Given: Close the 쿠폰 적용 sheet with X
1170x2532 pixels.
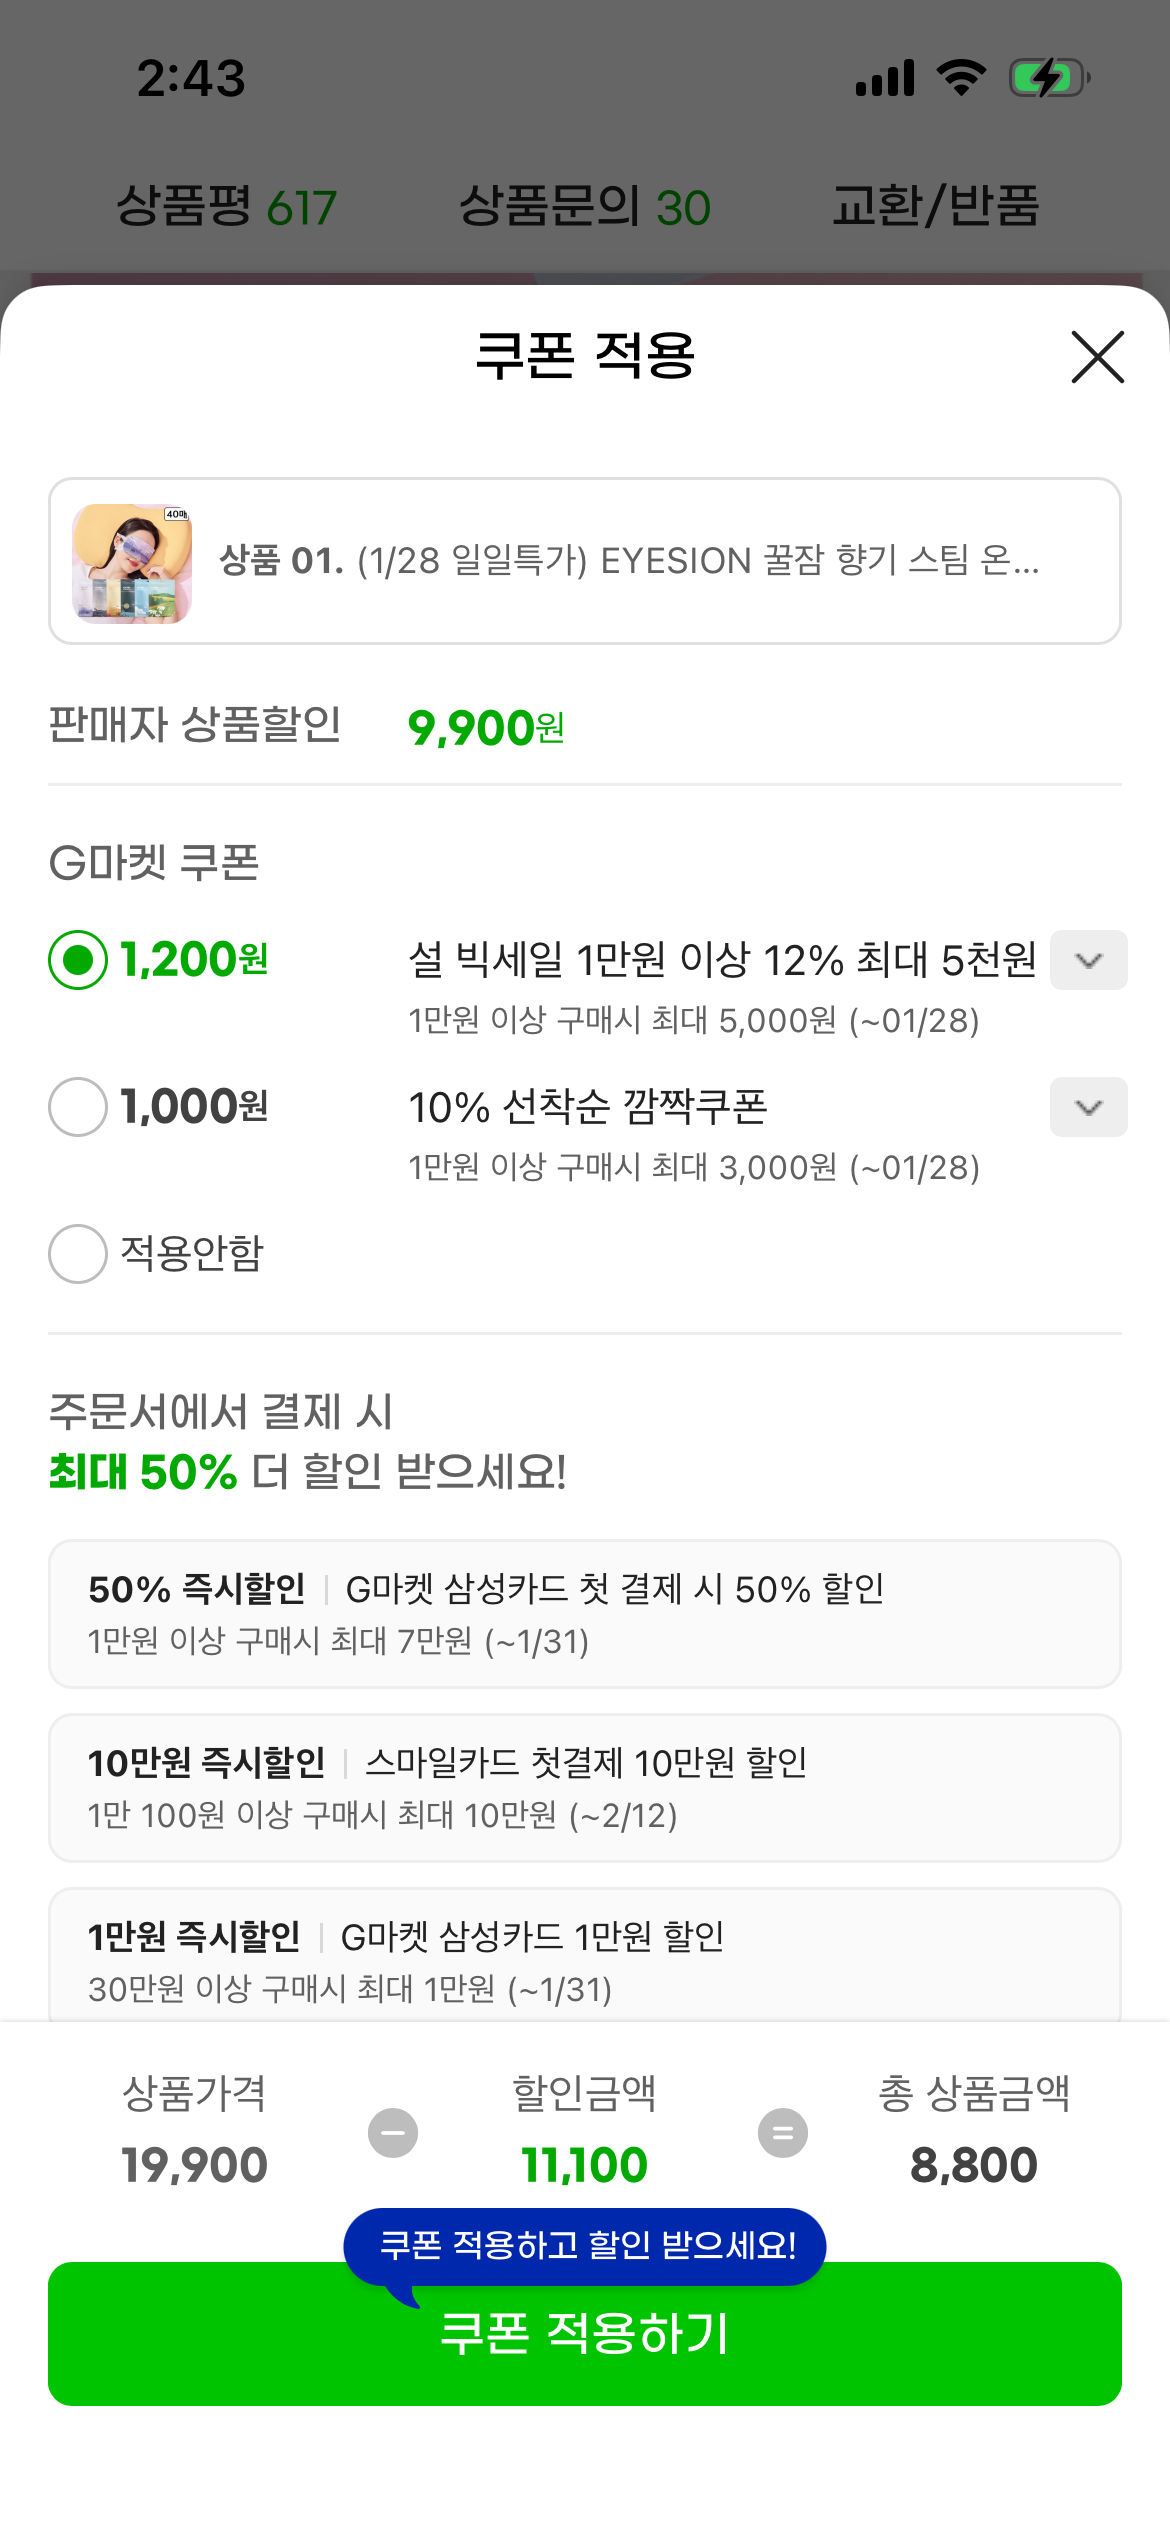Looking at the screenshot, I should [1097, 357].
